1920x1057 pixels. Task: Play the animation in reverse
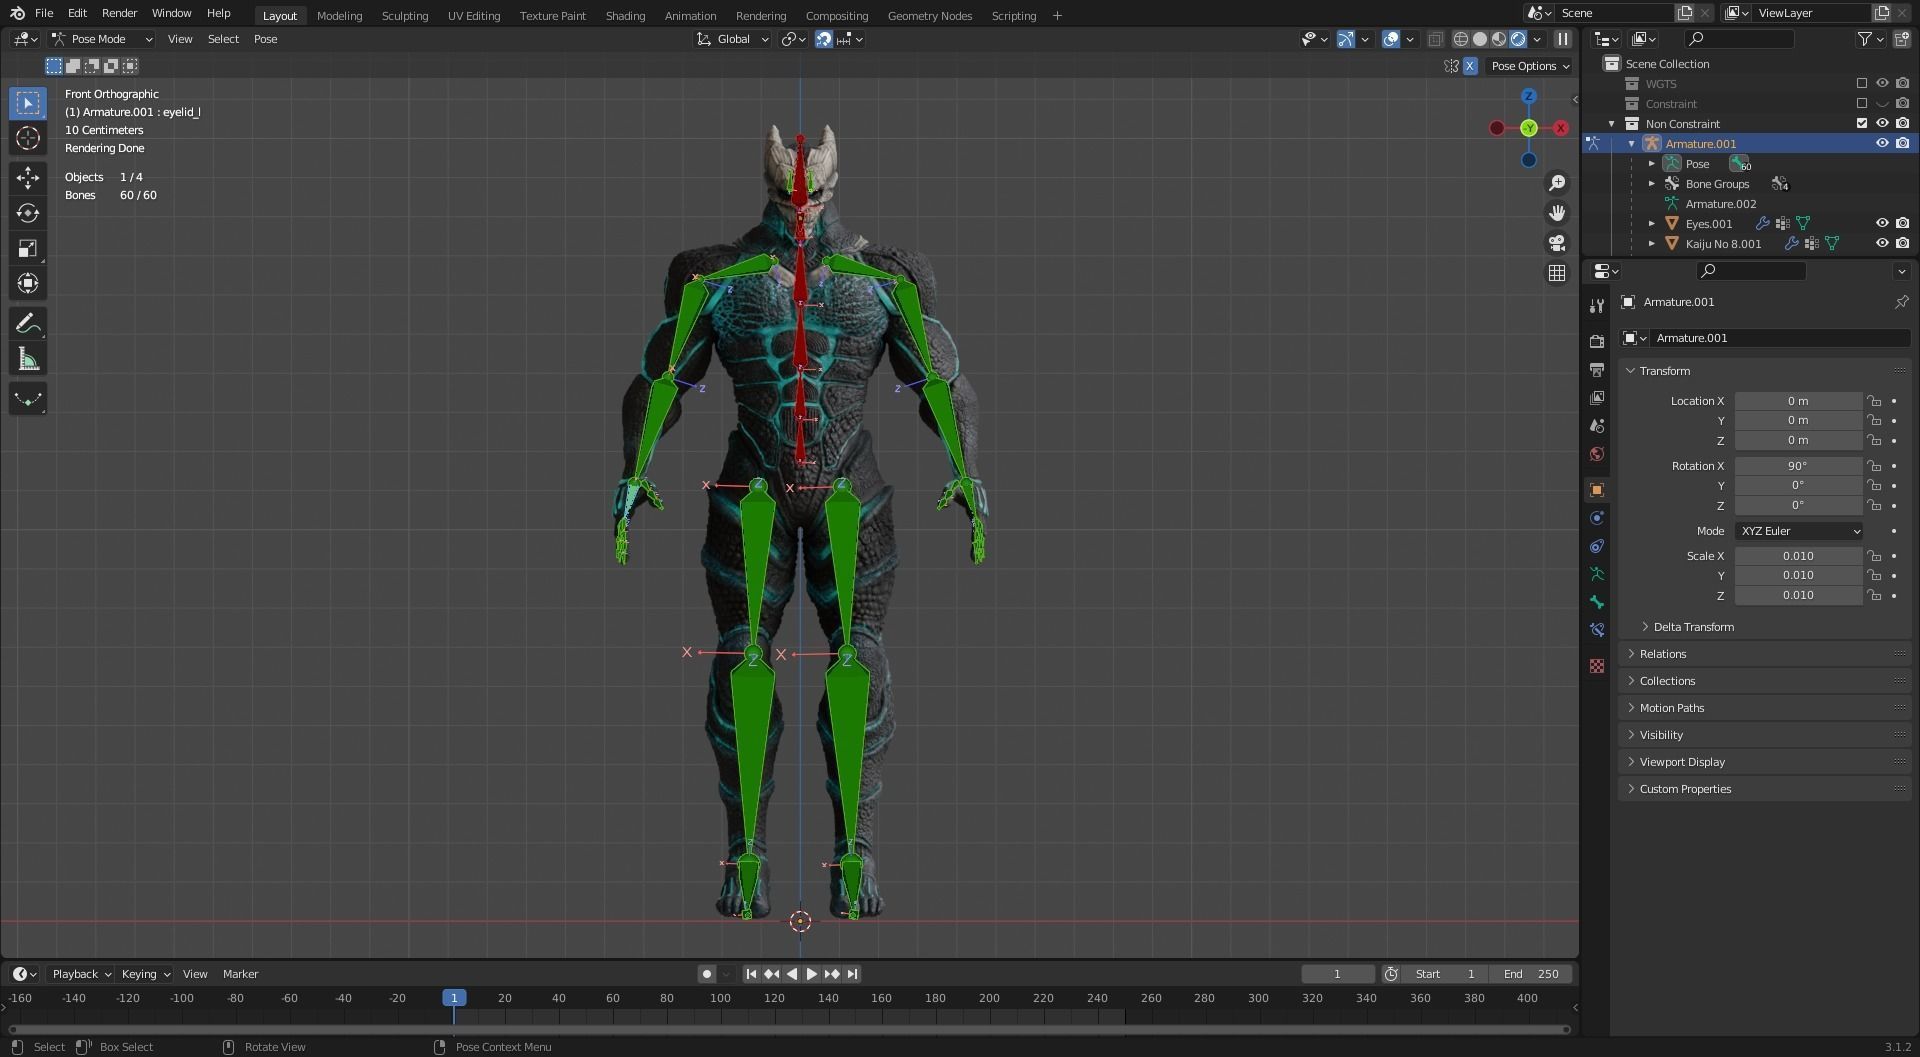(792, 974)
